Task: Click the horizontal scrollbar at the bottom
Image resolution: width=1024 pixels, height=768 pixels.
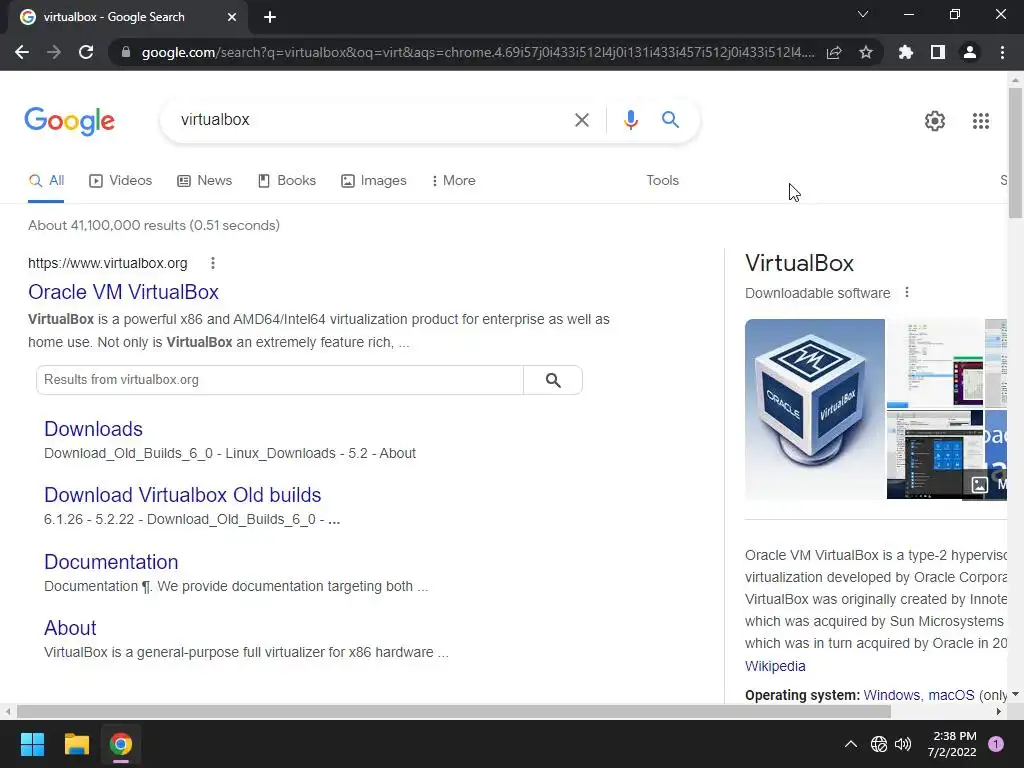Action: pos(454,711)
